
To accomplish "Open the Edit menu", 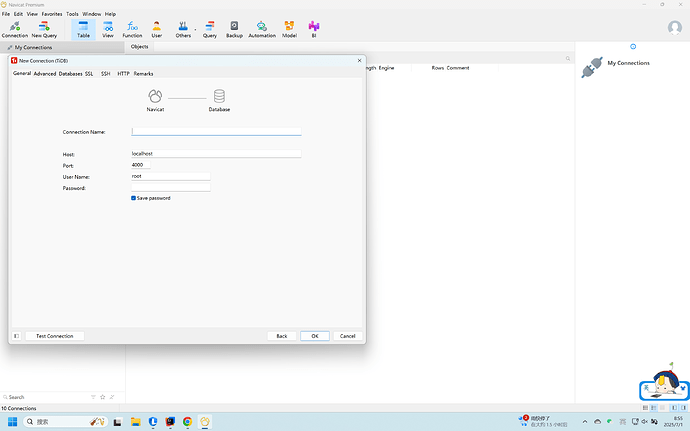I will coord(18,14).
